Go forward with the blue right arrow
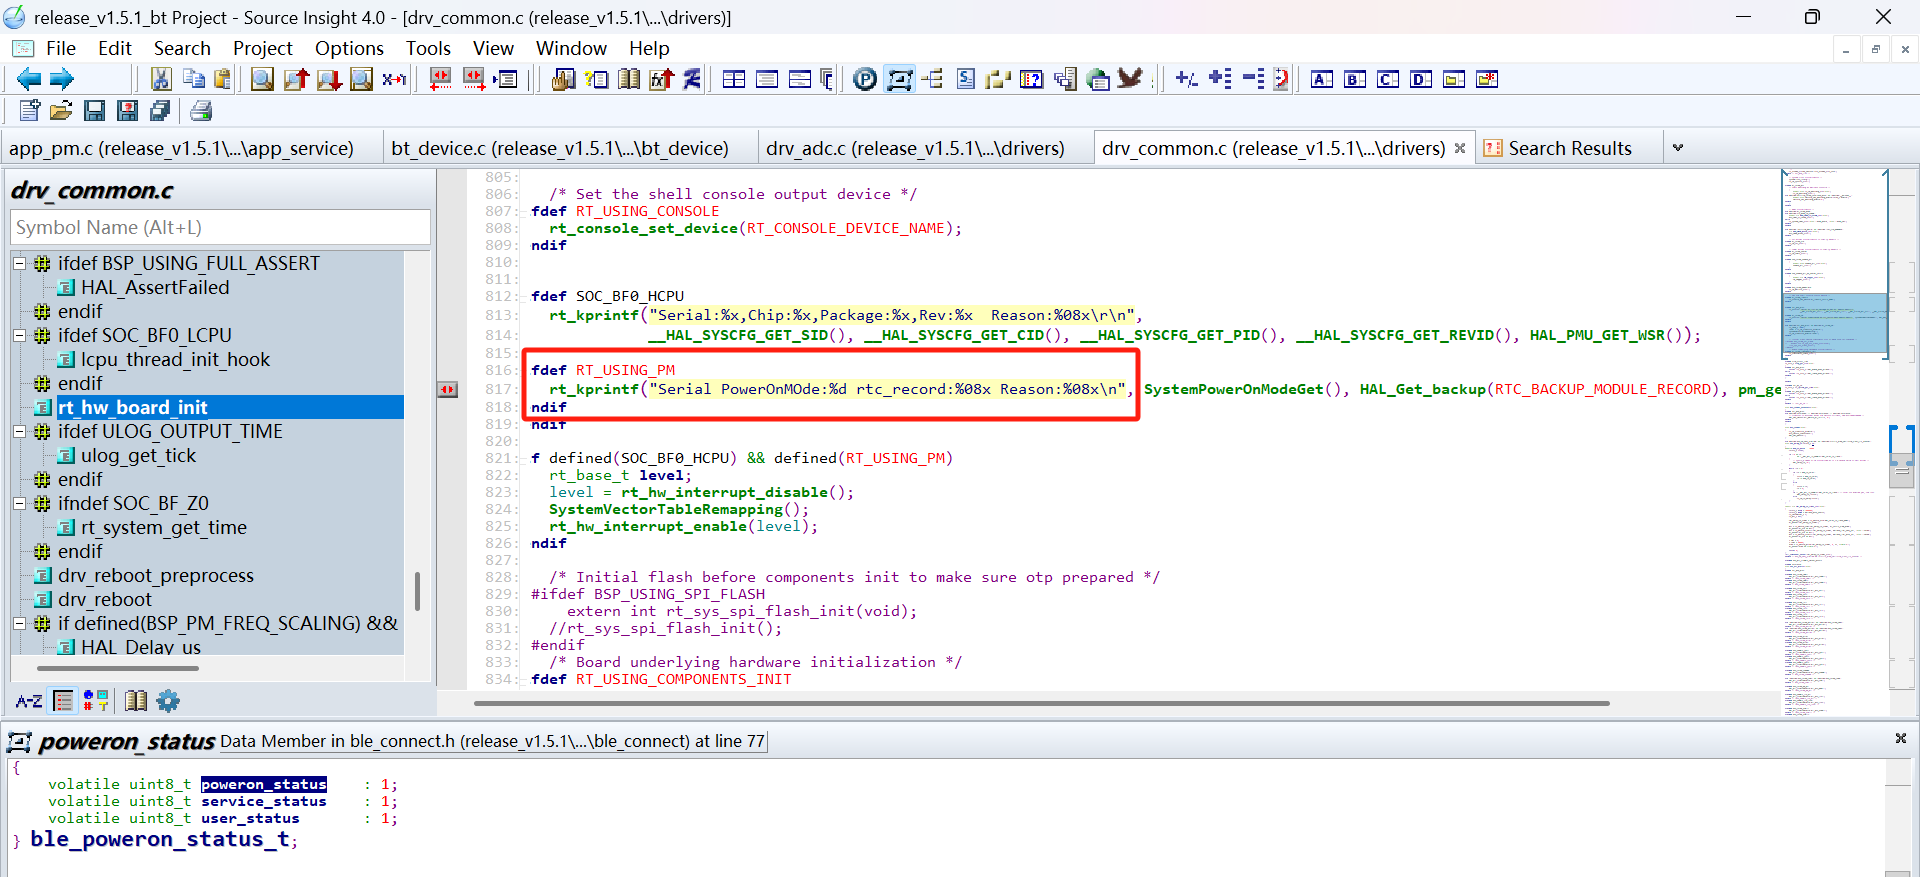 point(62,79)
